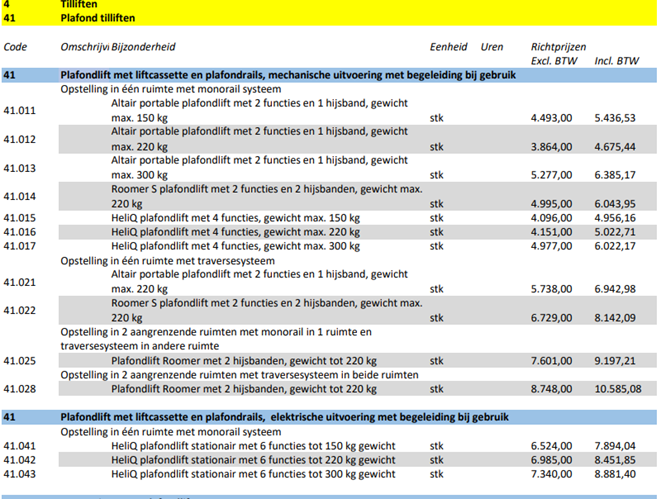Click price 4.977,00
This screenshot has width=661, height=499.
(551, 246)
